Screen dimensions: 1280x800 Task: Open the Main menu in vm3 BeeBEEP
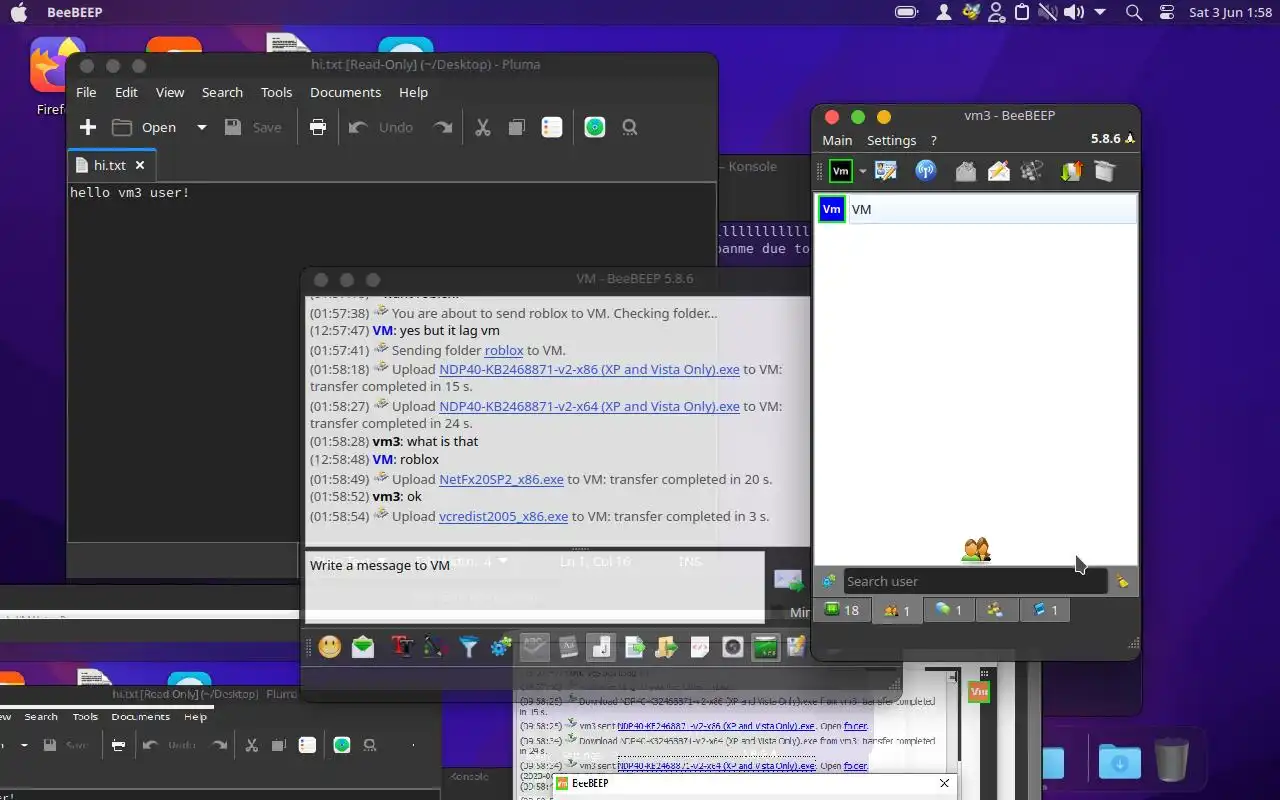tap(837, 140)
